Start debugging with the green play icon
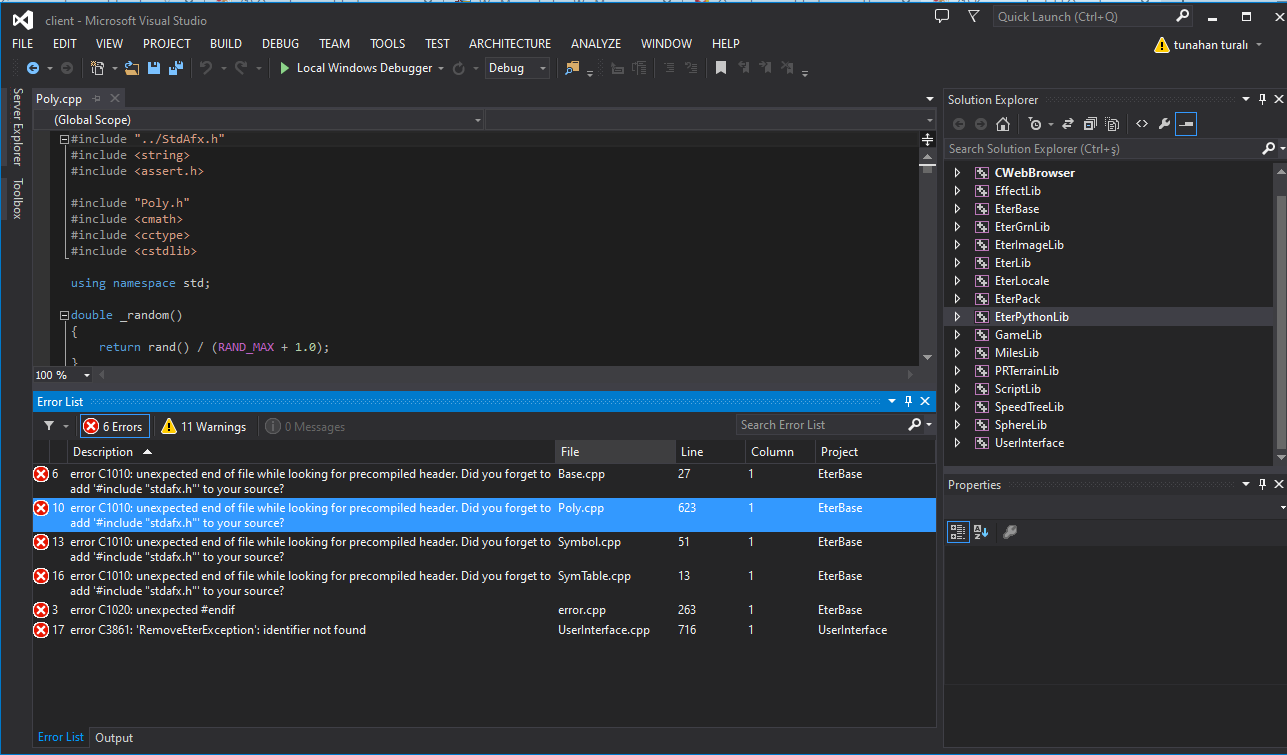 tap(285, 68)
